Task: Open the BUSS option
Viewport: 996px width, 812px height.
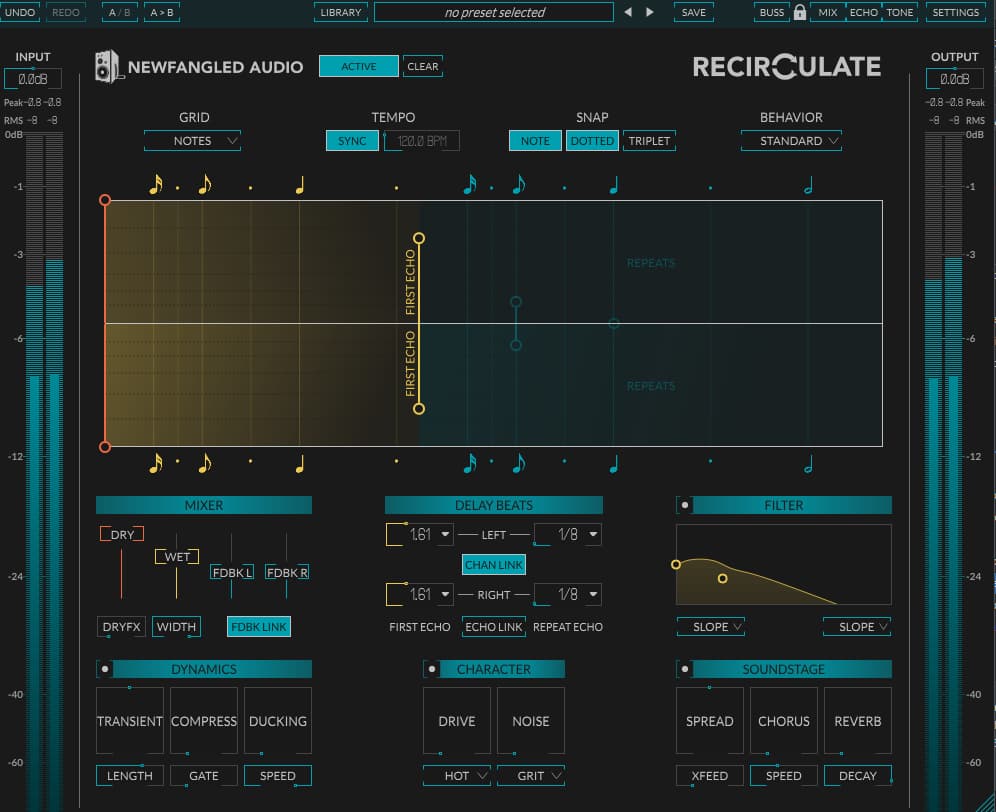Action: click(x=772, y=12)
